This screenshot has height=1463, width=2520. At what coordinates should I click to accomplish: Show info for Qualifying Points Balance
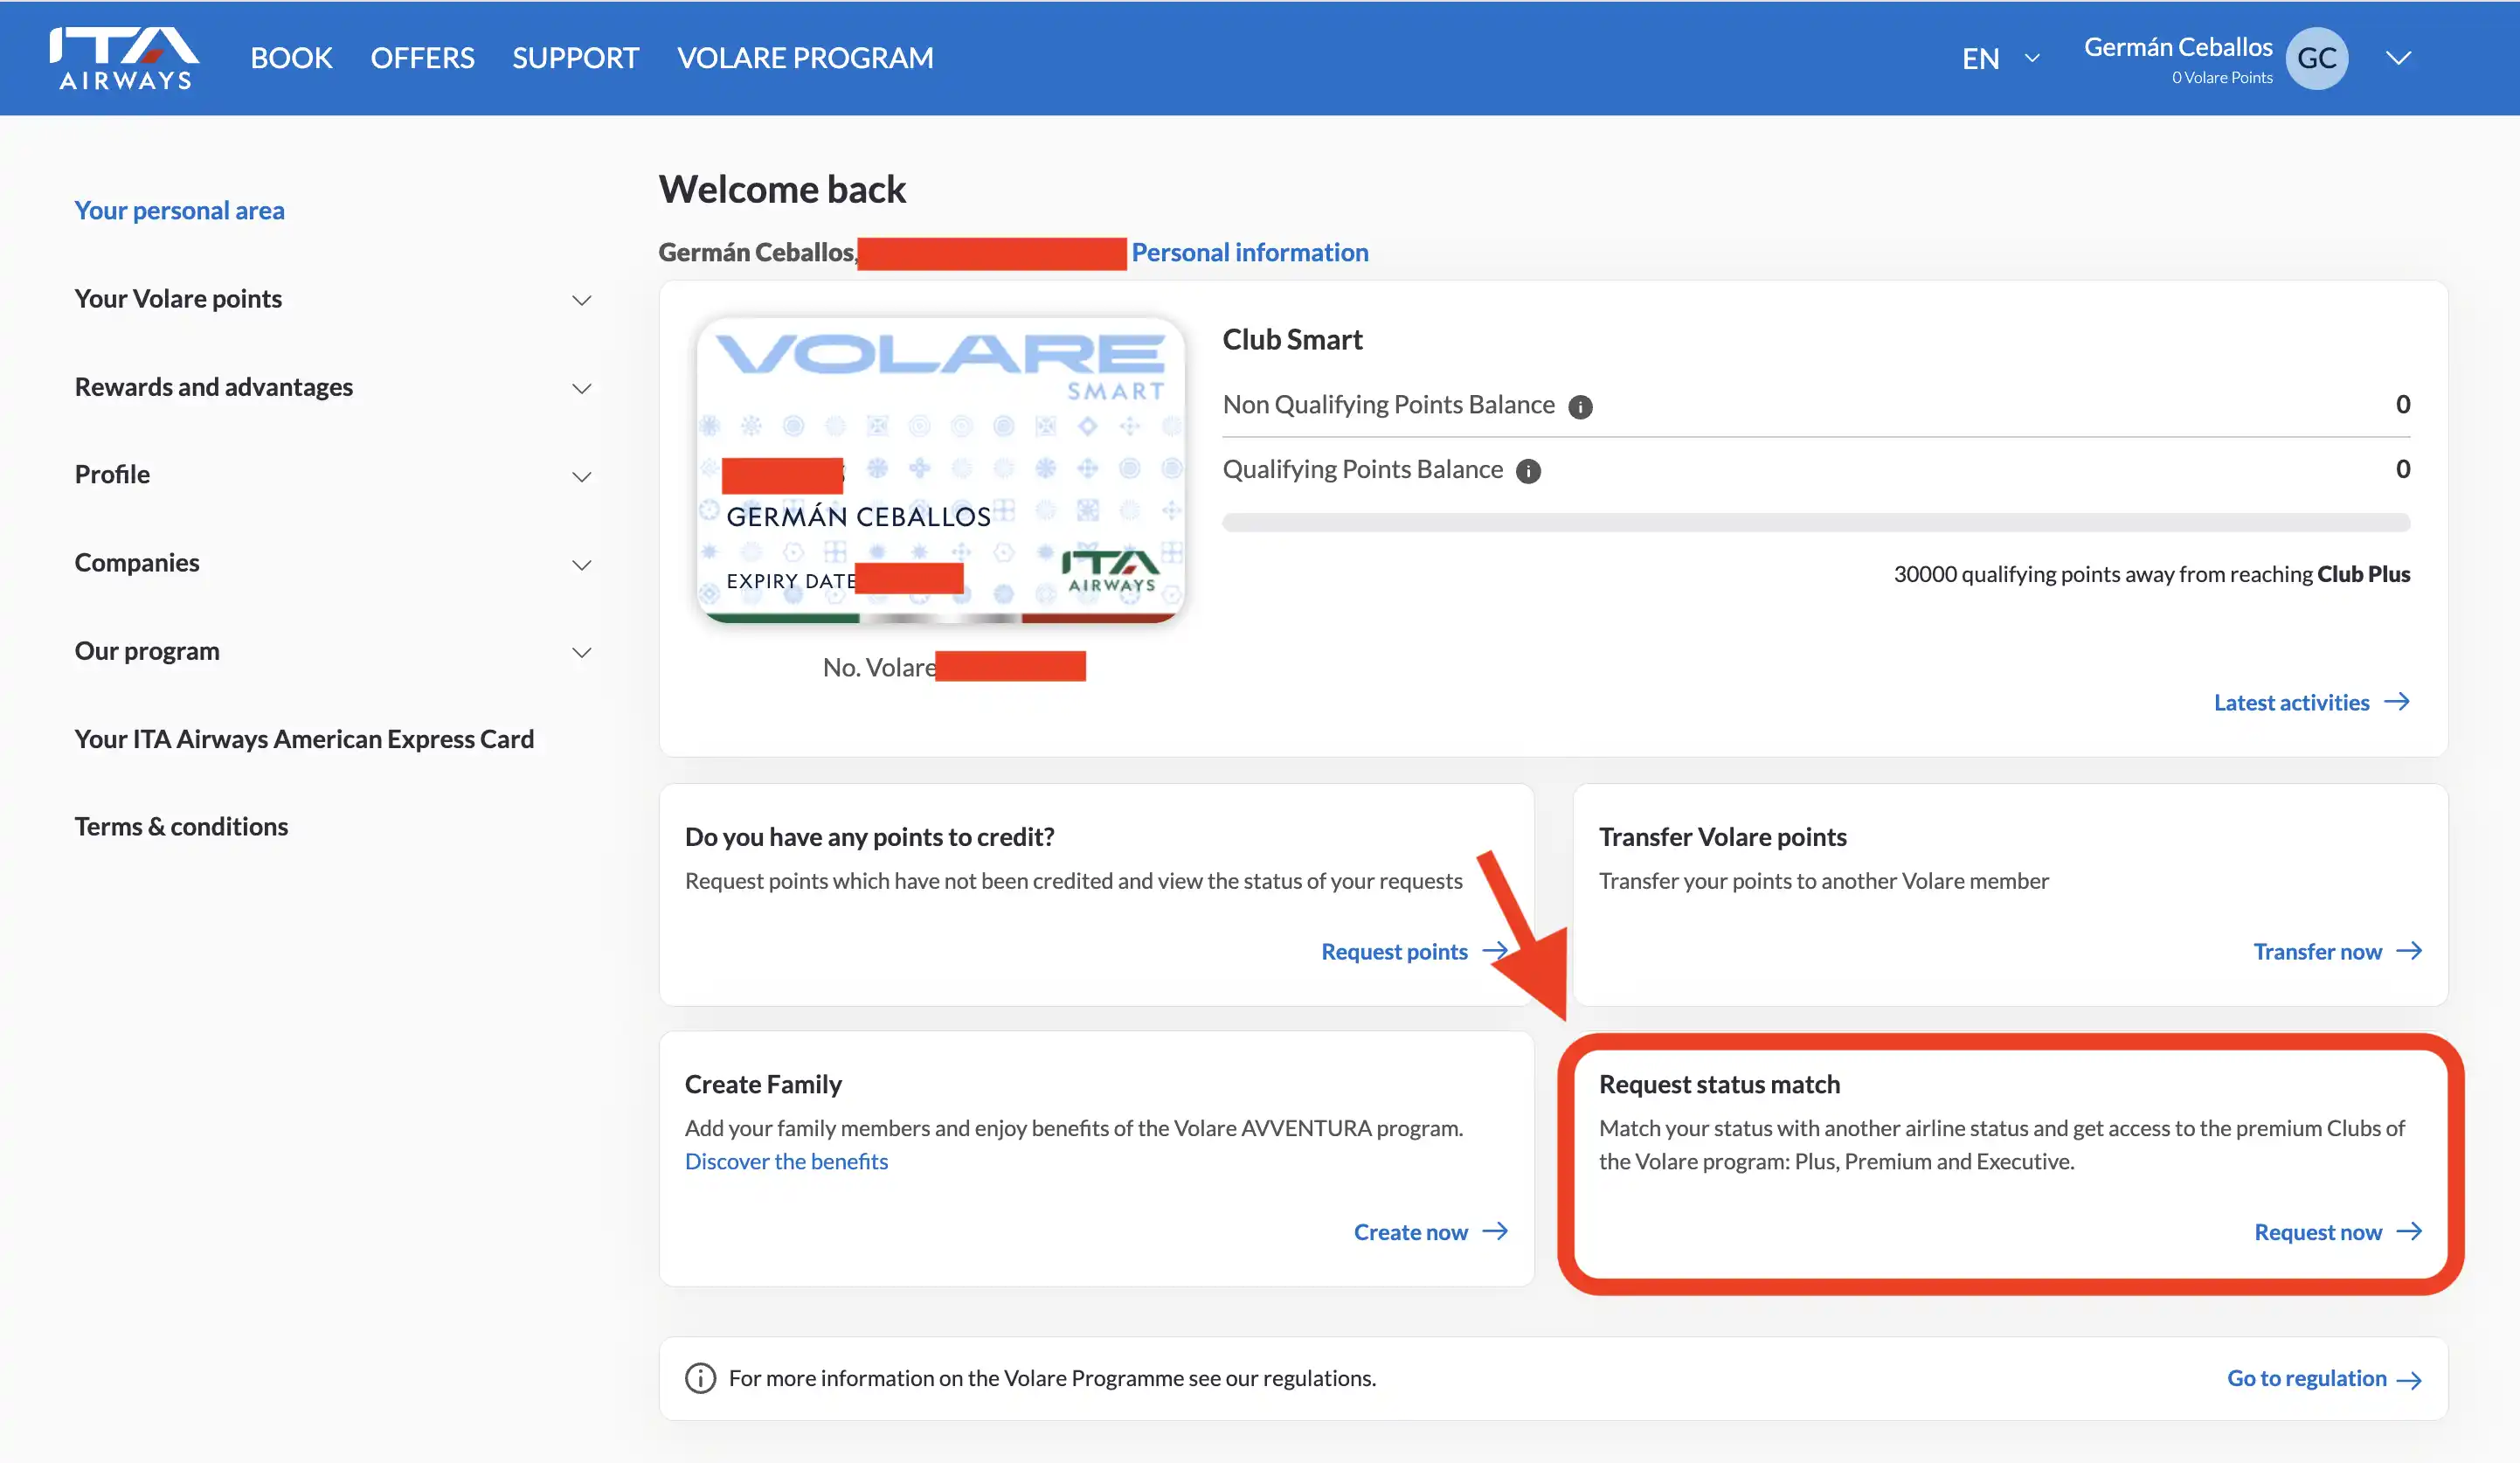[x=1528, y=471]
